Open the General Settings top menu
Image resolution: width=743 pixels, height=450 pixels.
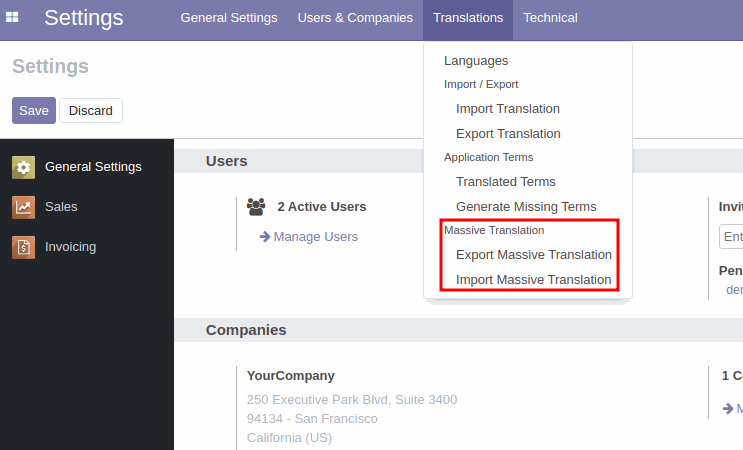(229, 18)
